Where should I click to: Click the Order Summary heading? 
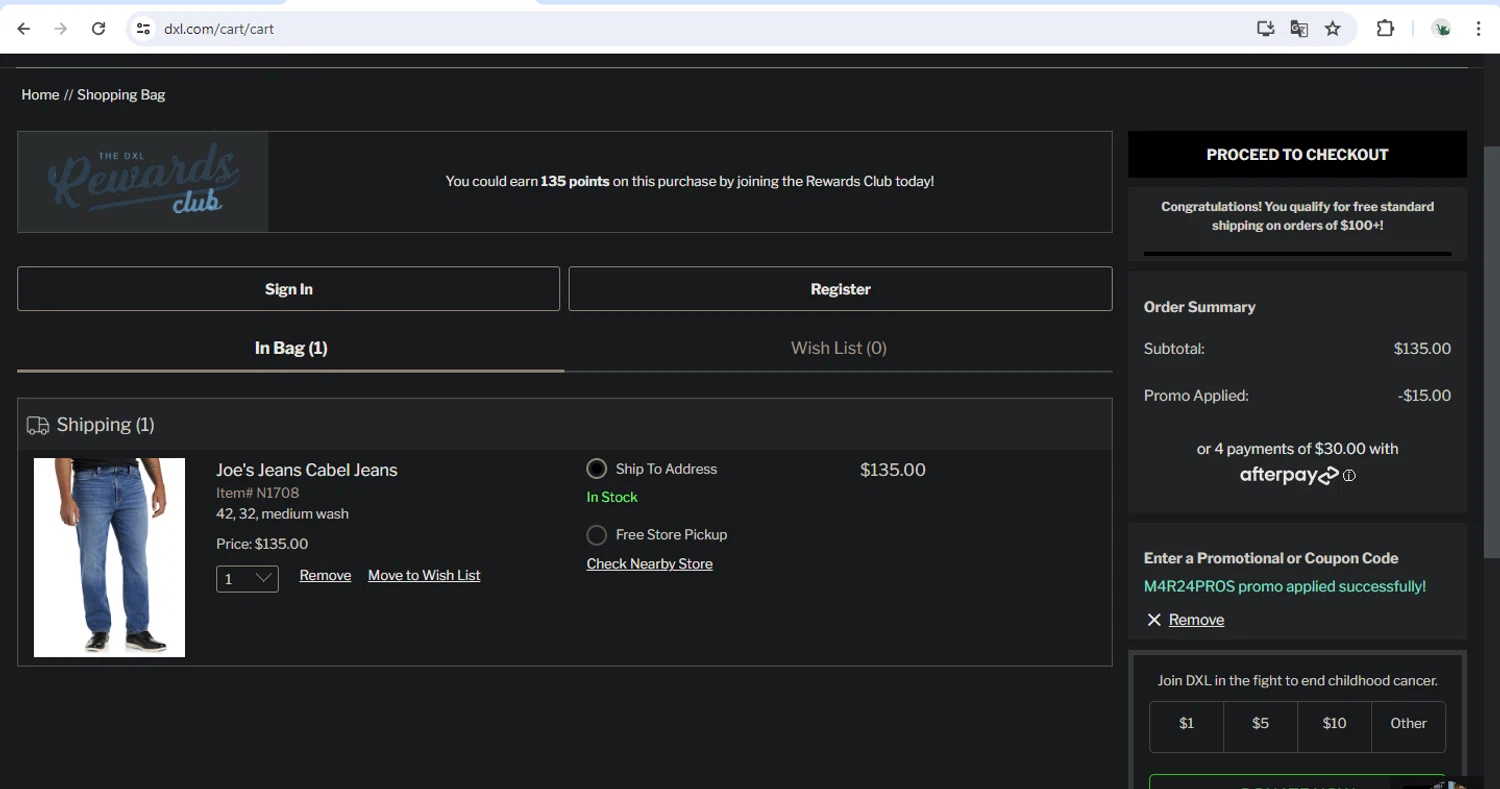[x=1200, y=307]
